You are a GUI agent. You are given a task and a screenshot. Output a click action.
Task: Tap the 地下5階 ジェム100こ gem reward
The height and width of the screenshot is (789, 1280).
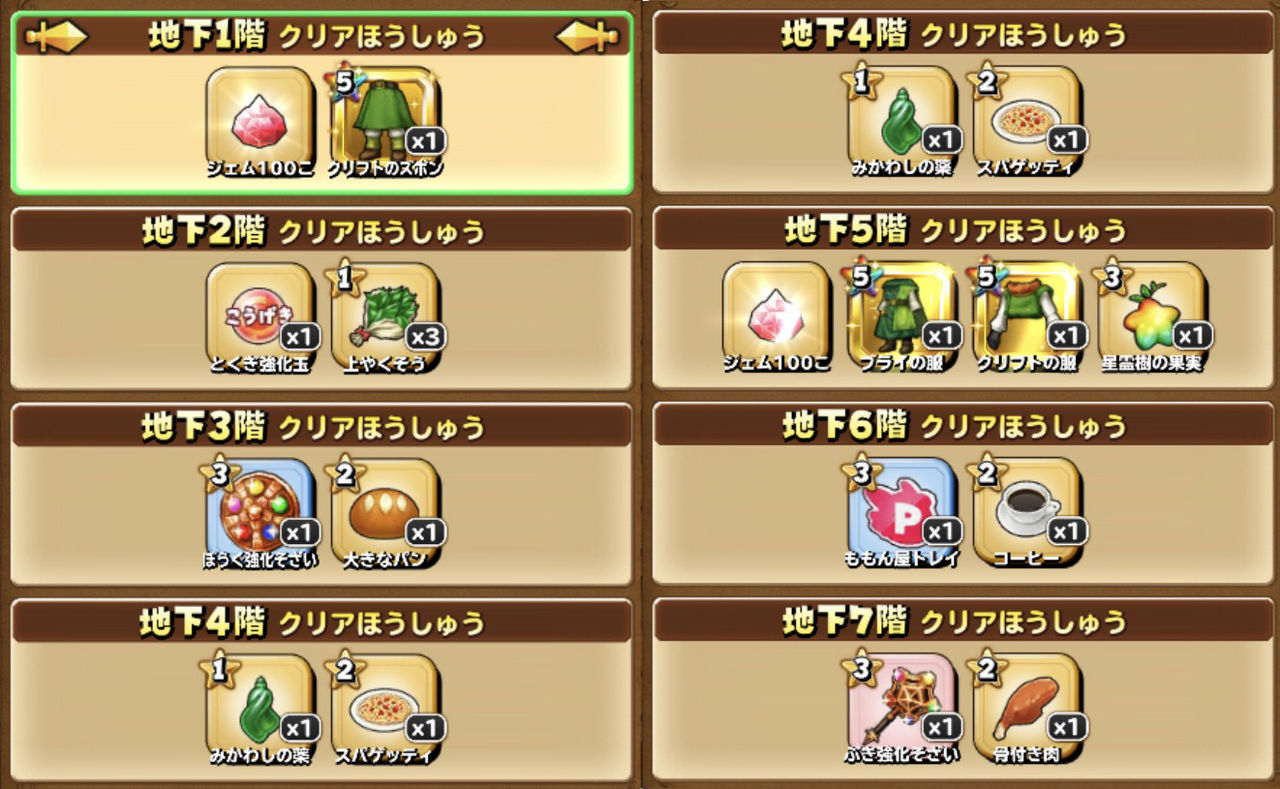776,317
